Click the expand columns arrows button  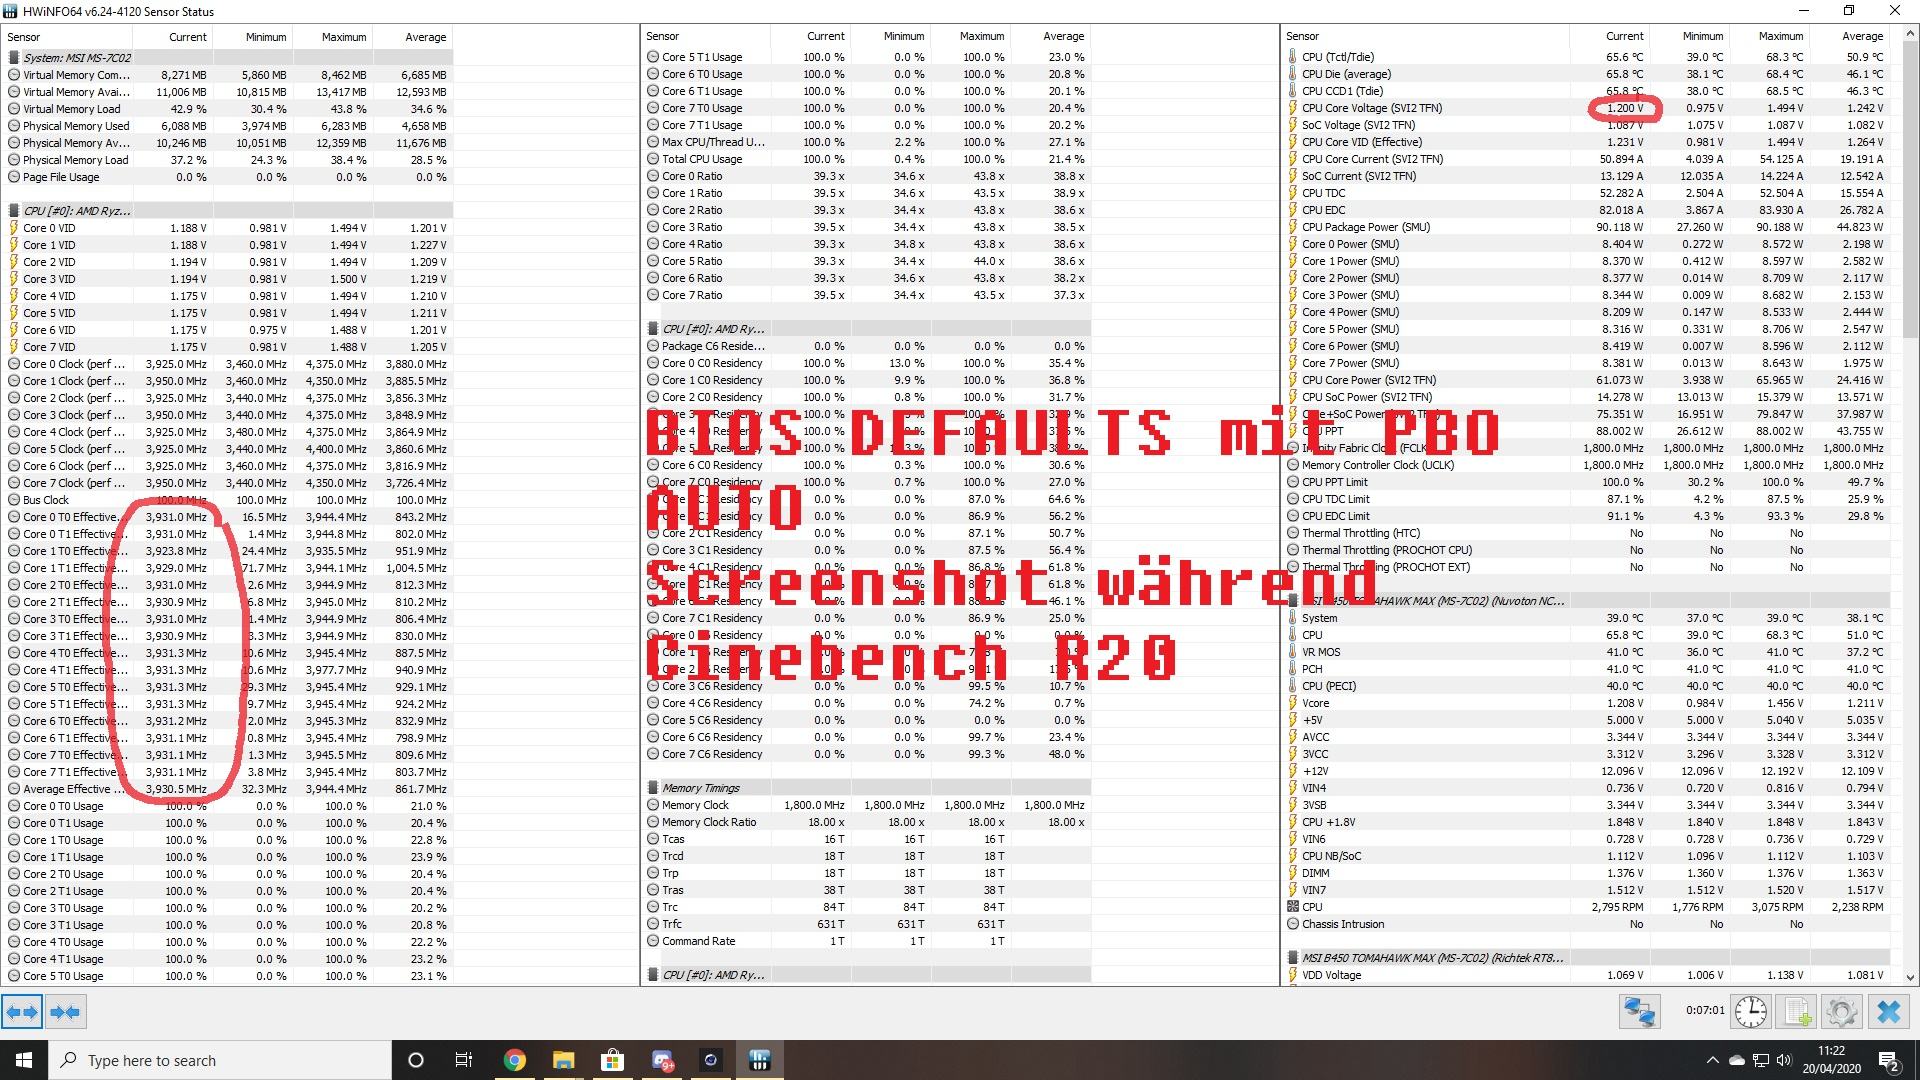pyautogui.click(x=22, y=1012)
